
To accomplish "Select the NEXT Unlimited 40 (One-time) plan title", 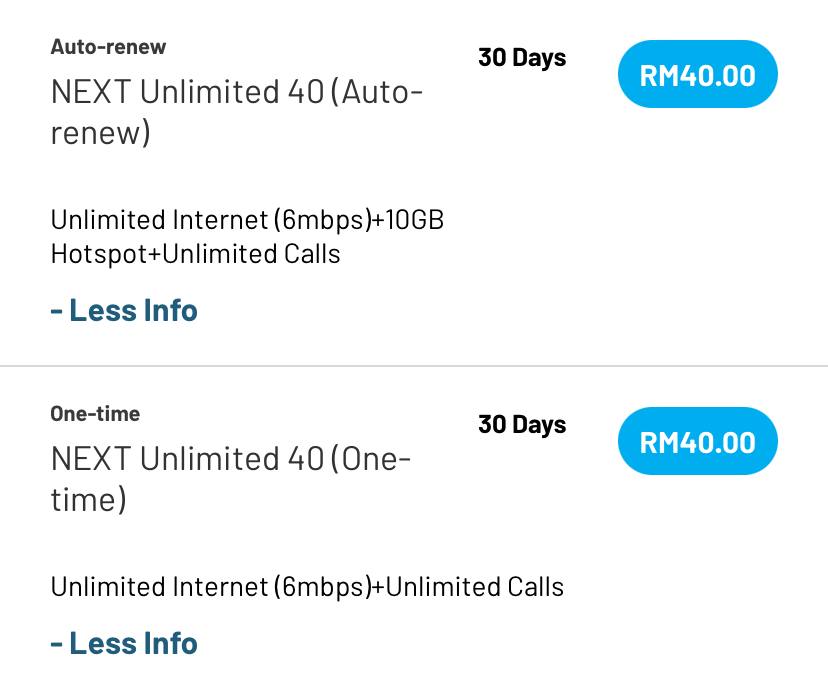I will pos(231,478).
